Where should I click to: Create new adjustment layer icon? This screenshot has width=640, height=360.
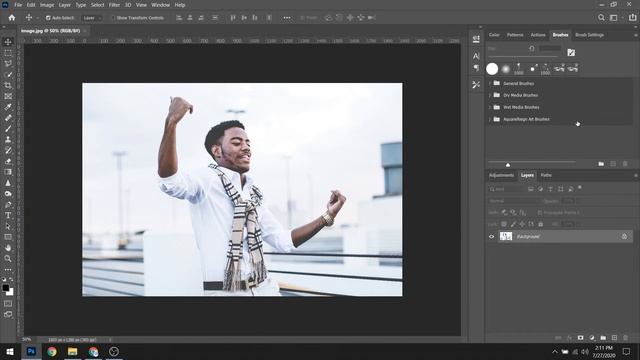point(592,338)
